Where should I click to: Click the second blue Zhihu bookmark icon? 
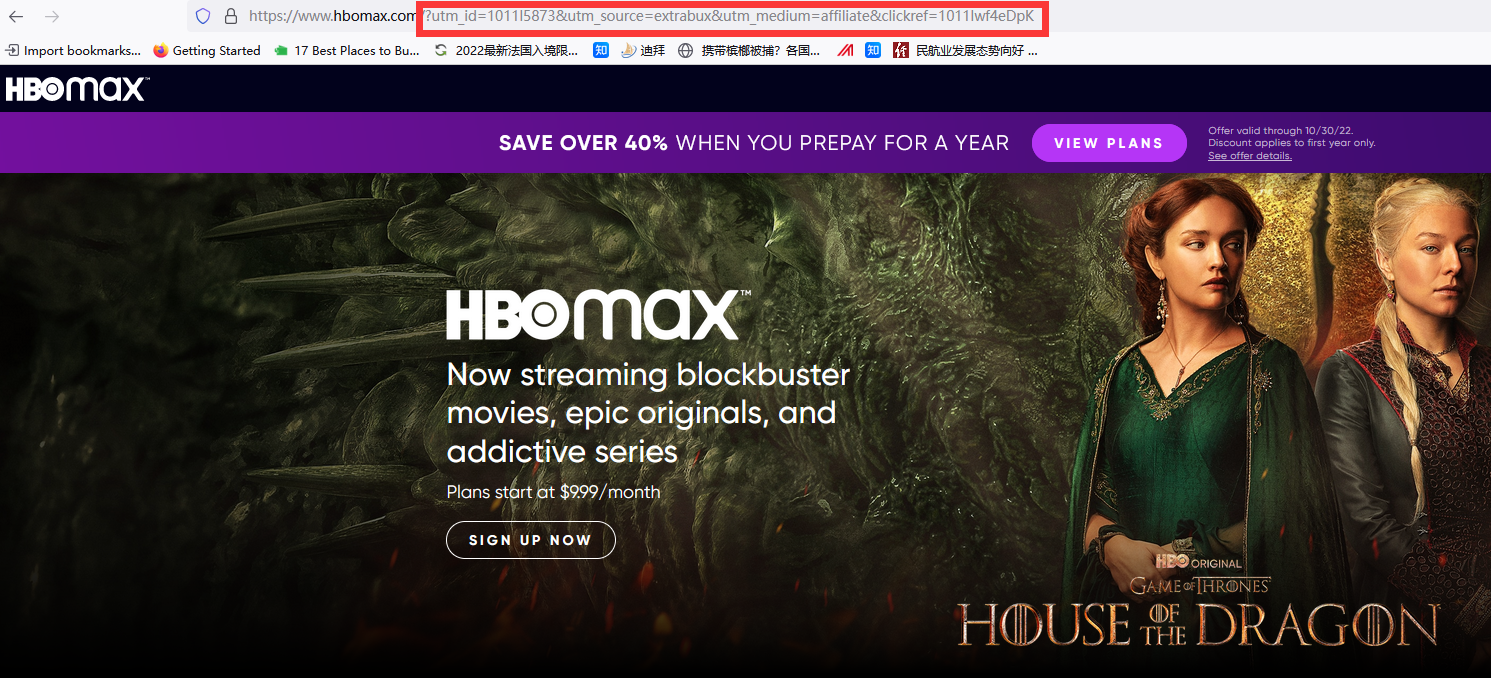871,50
